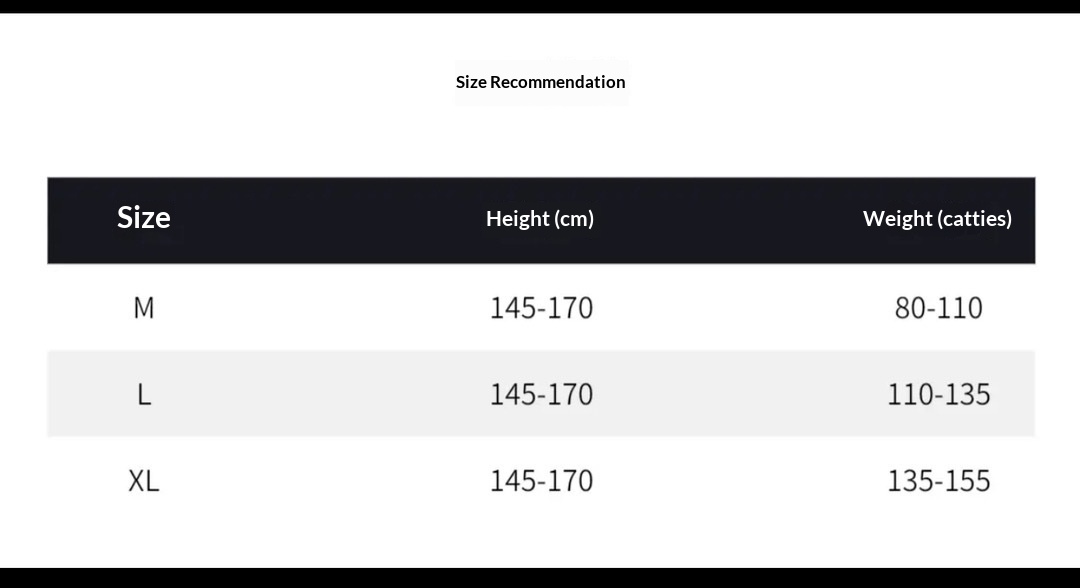Click the 135-155 weight value
The width and height of the screenshot is (1080, 588).
pyautogui.click(x=938, y=481)
